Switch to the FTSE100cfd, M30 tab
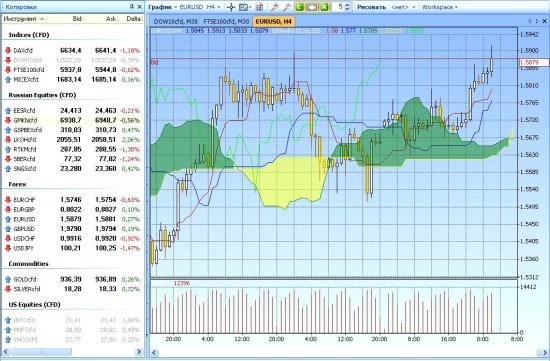This screenshot has height=361, width=550. tap(226, 21)
